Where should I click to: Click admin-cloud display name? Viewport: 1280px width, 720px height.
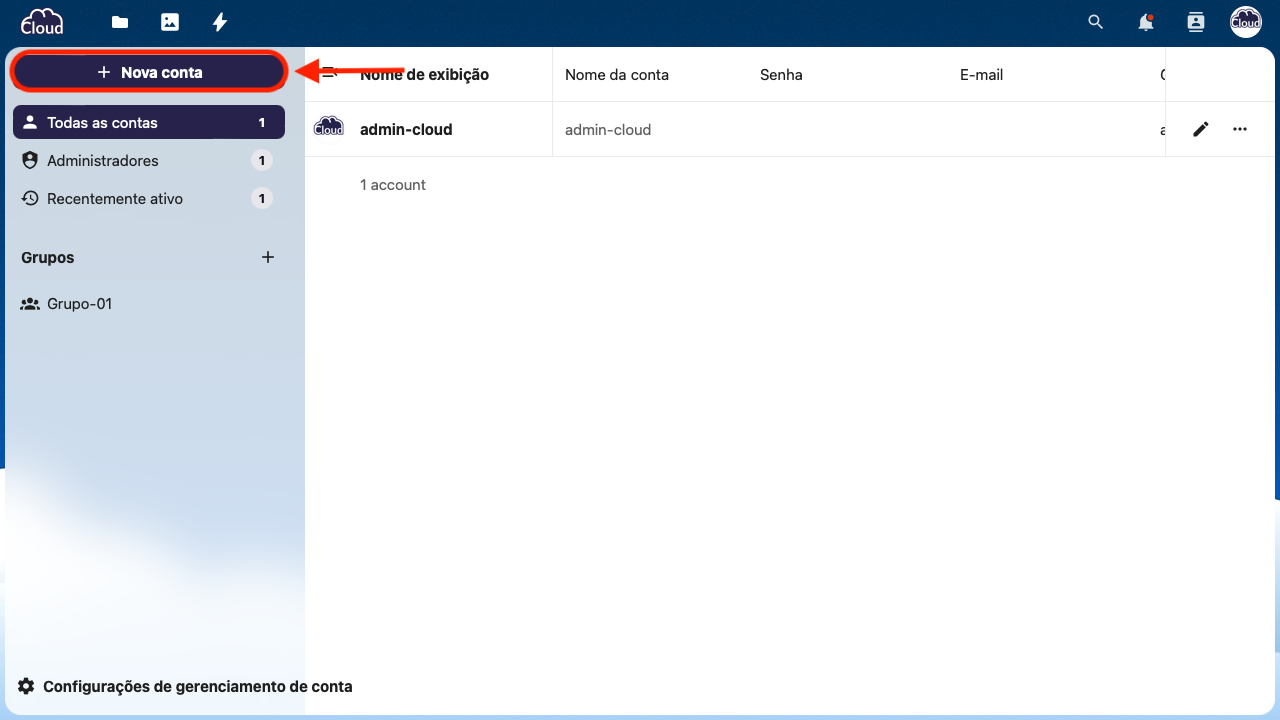406,130
